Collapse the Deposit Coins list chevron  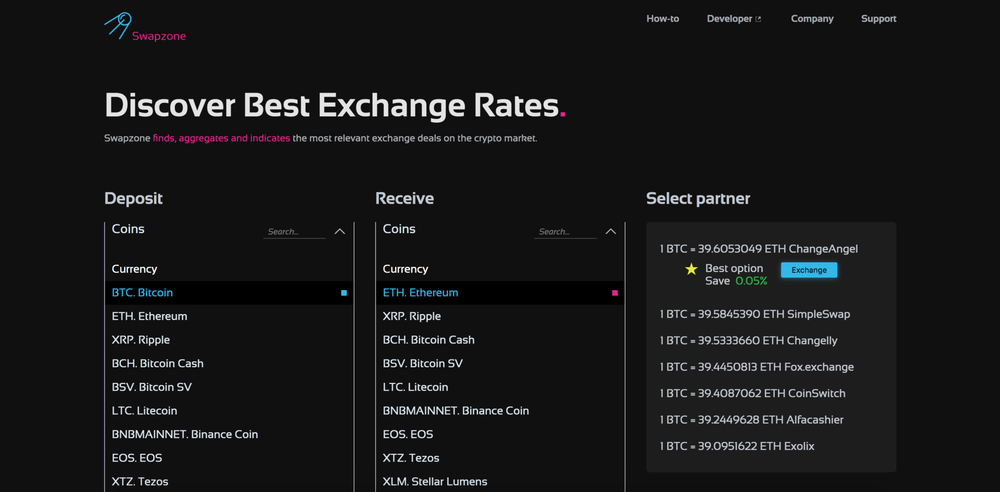pos(340,231)
